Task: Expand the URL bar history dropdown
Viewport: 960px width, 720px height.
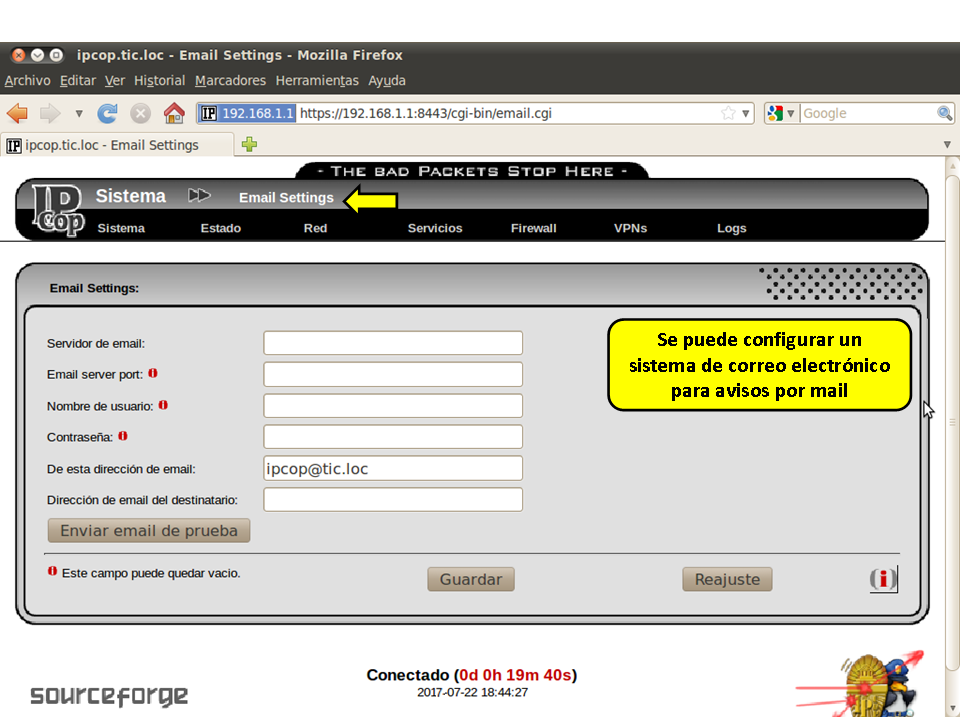Action: (746, 113)
